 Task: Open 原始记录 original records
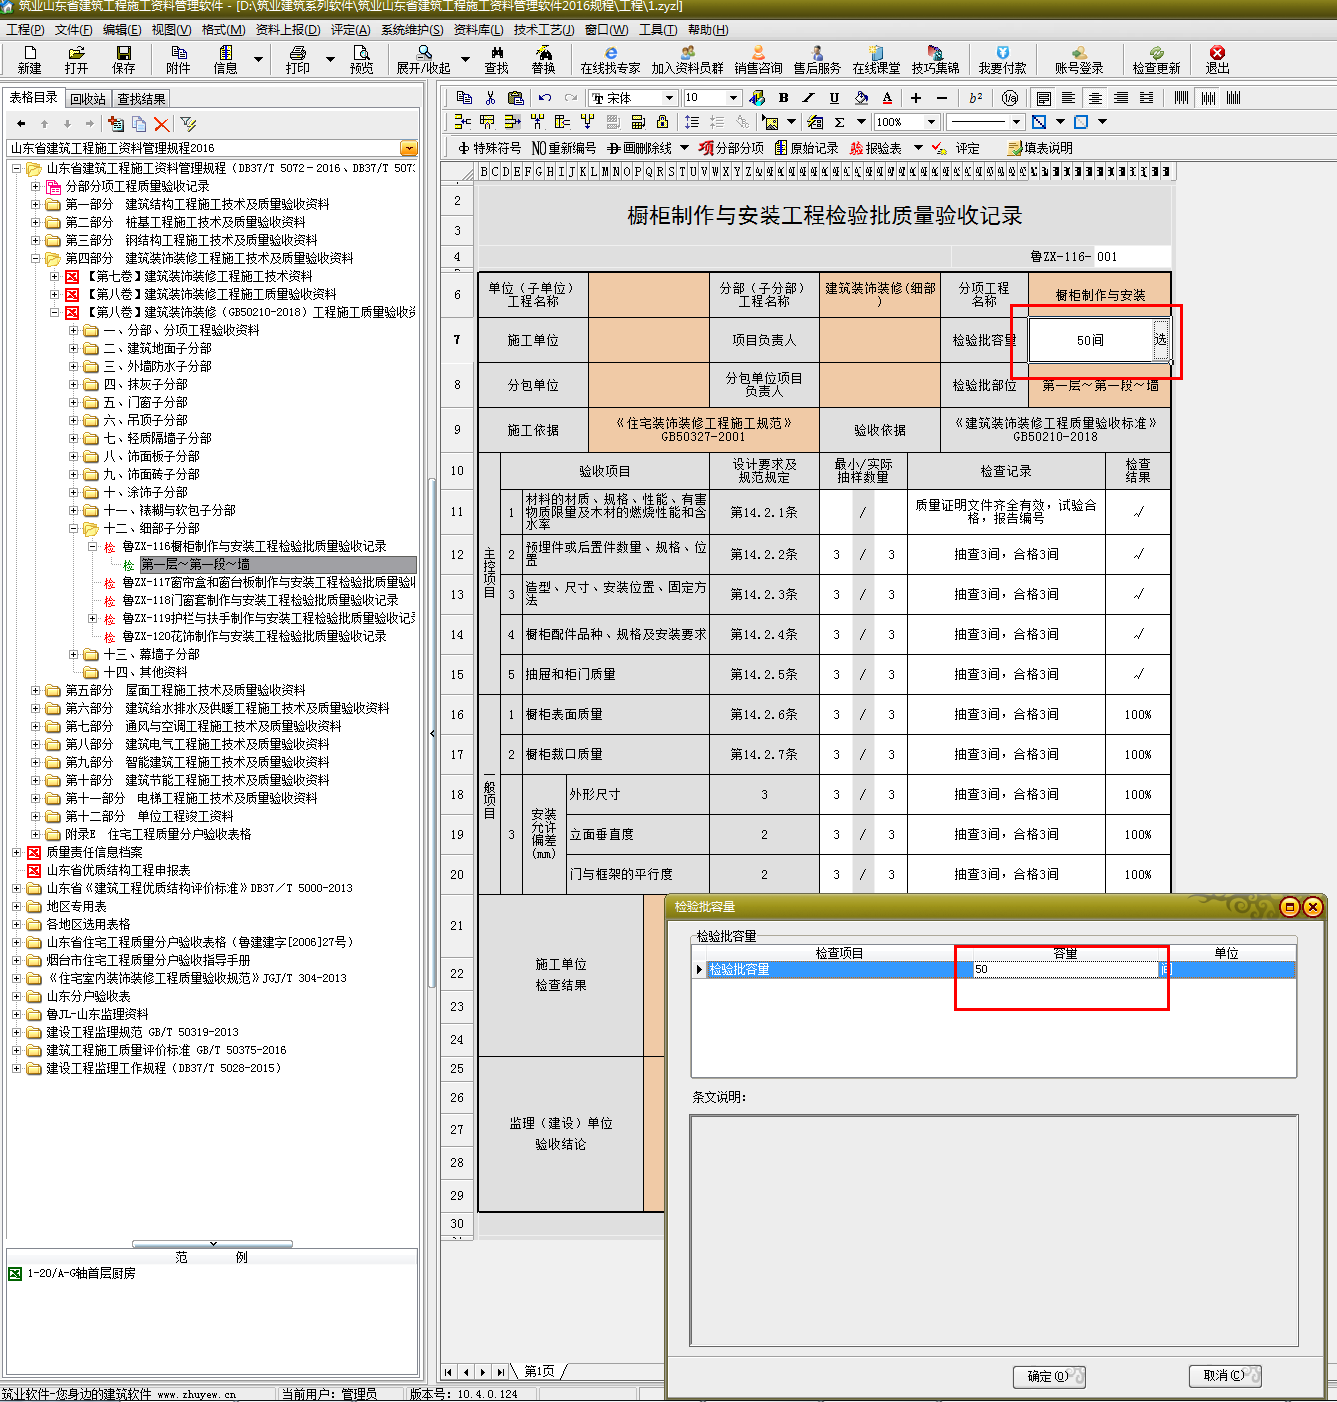coord(807,148)
